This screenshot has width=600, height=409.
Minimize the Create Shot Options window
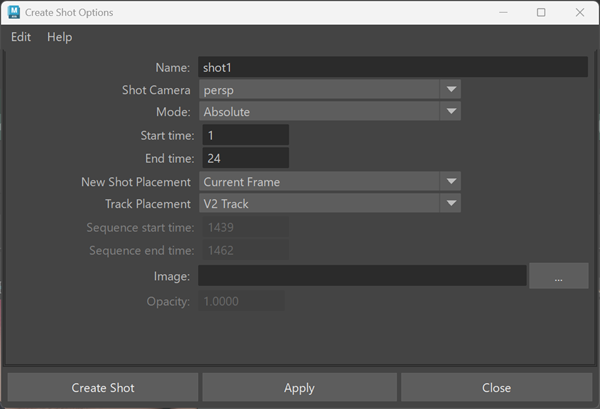pyautogui.click(x=503, y=12)
